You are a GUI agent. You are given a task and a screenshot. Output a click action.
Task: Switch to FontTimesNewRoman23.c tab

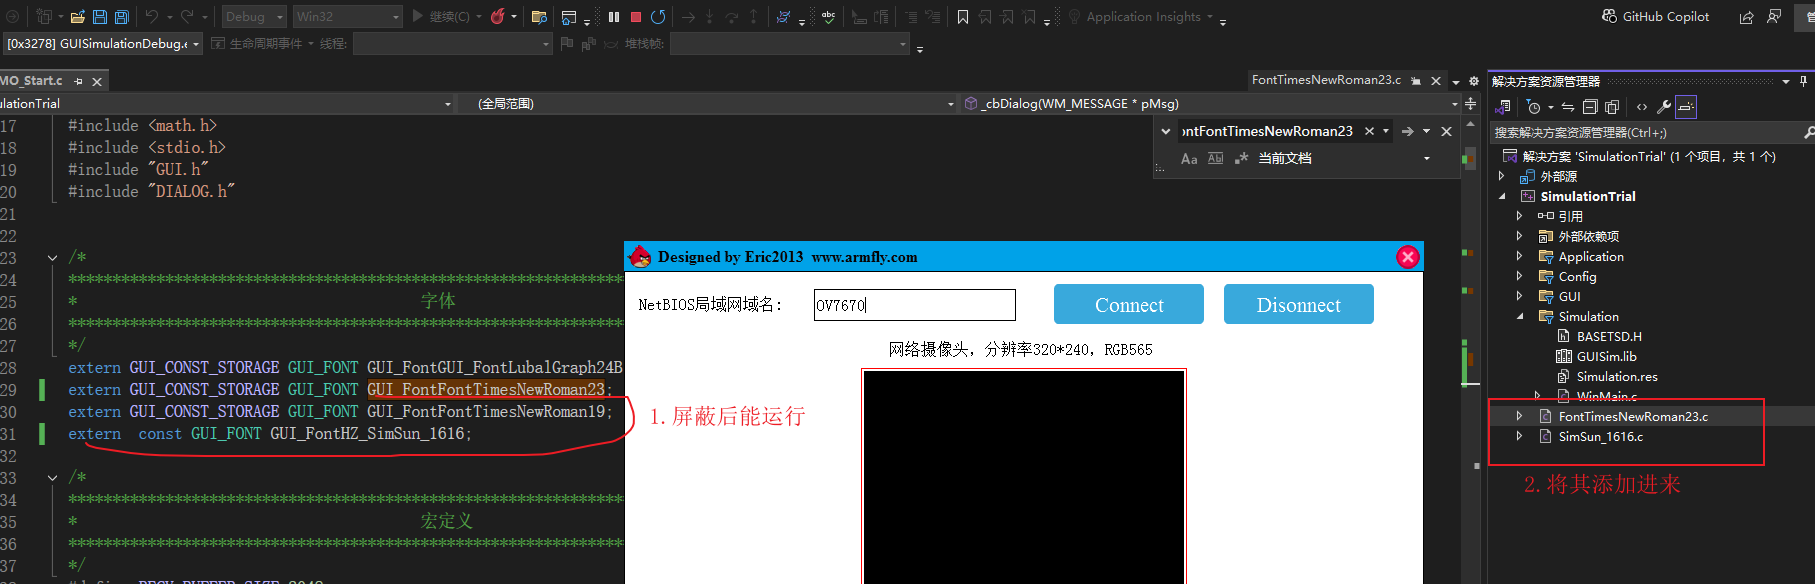coord(1326,80)
